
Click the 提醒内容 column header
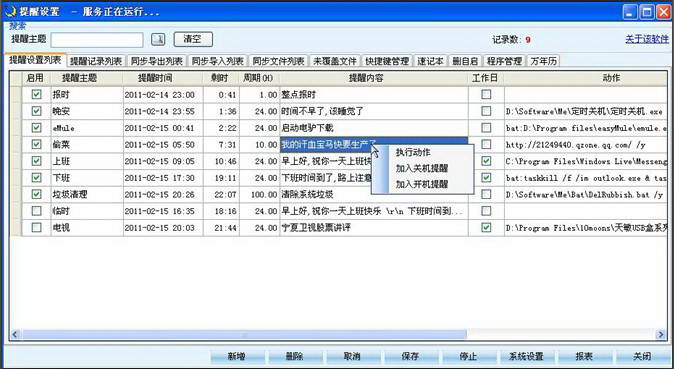coord(374,78)
